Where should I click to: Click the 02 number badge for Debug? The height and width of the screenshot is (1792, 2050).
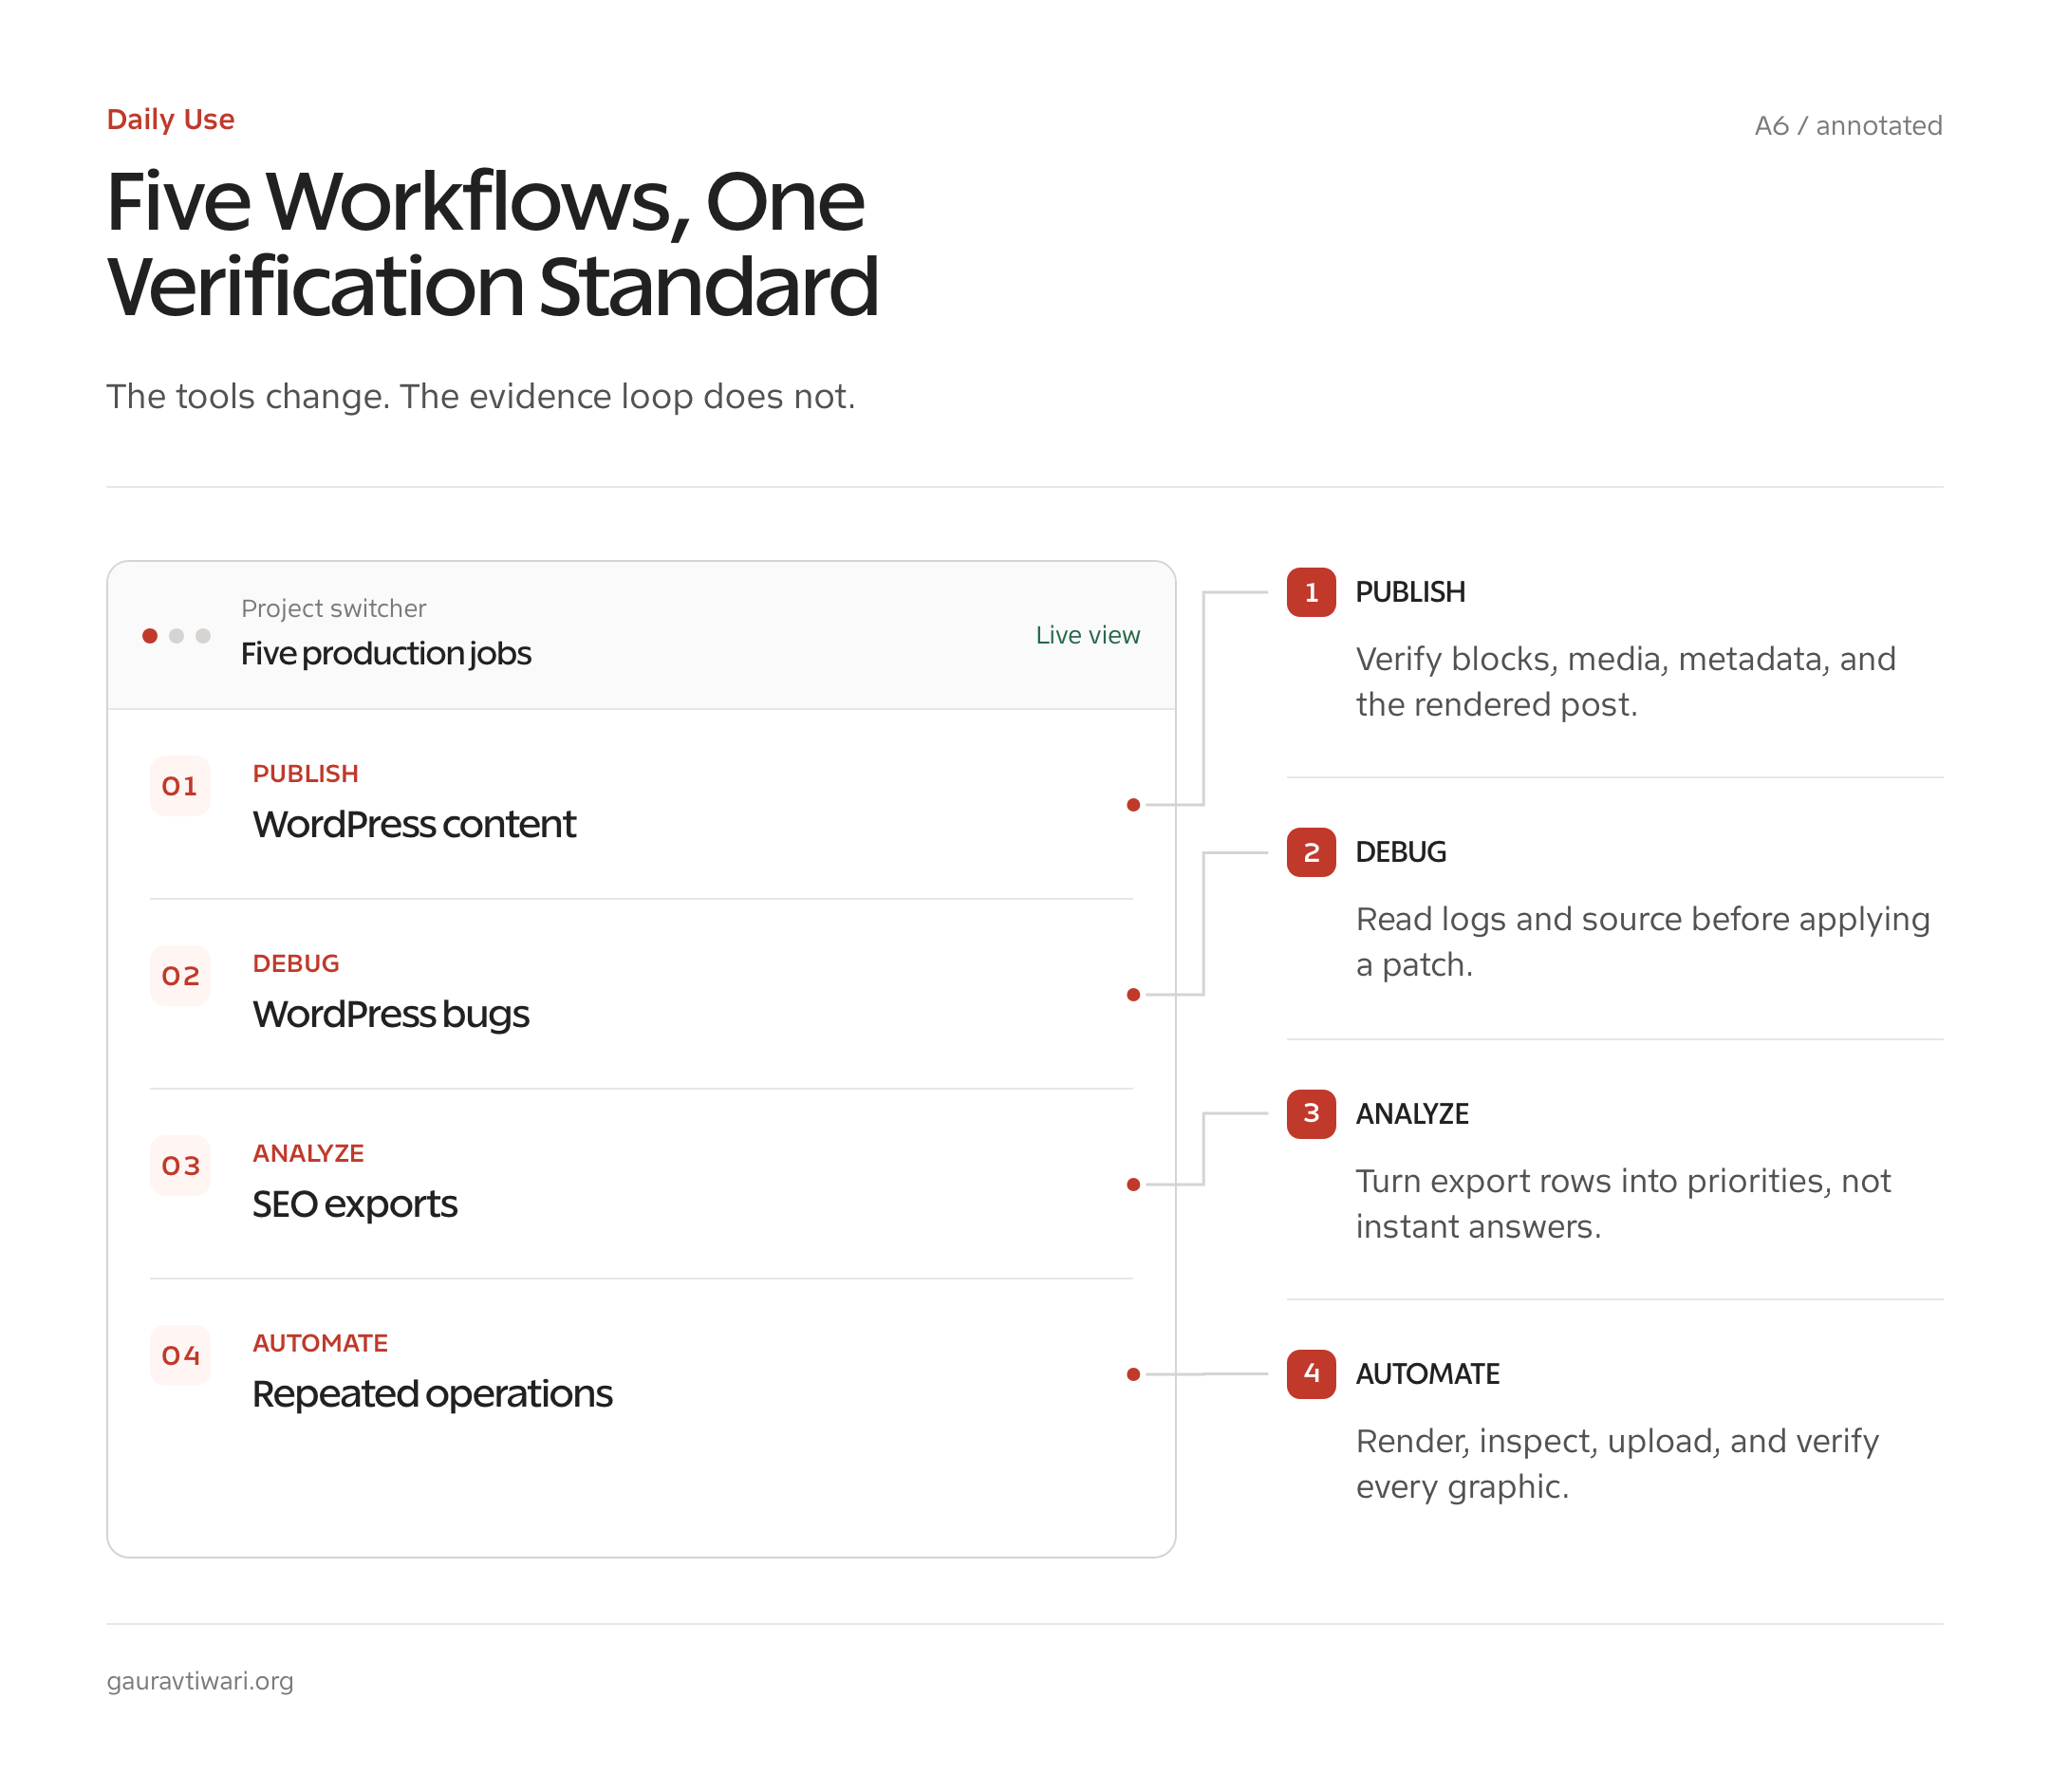point(180,976)
